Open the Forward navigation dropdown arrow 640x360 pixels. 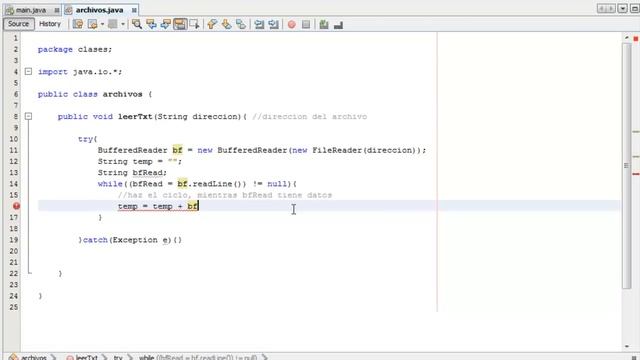(123, 24)
